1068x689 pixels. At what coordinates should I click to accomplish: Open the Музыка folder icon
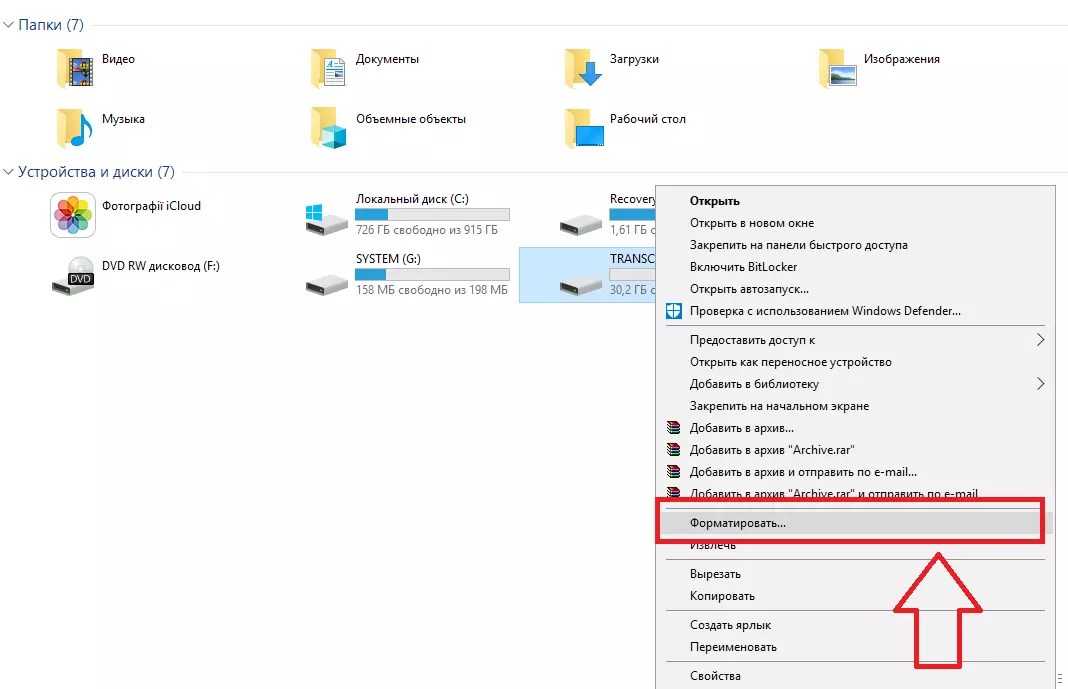(x=74, y=128)
